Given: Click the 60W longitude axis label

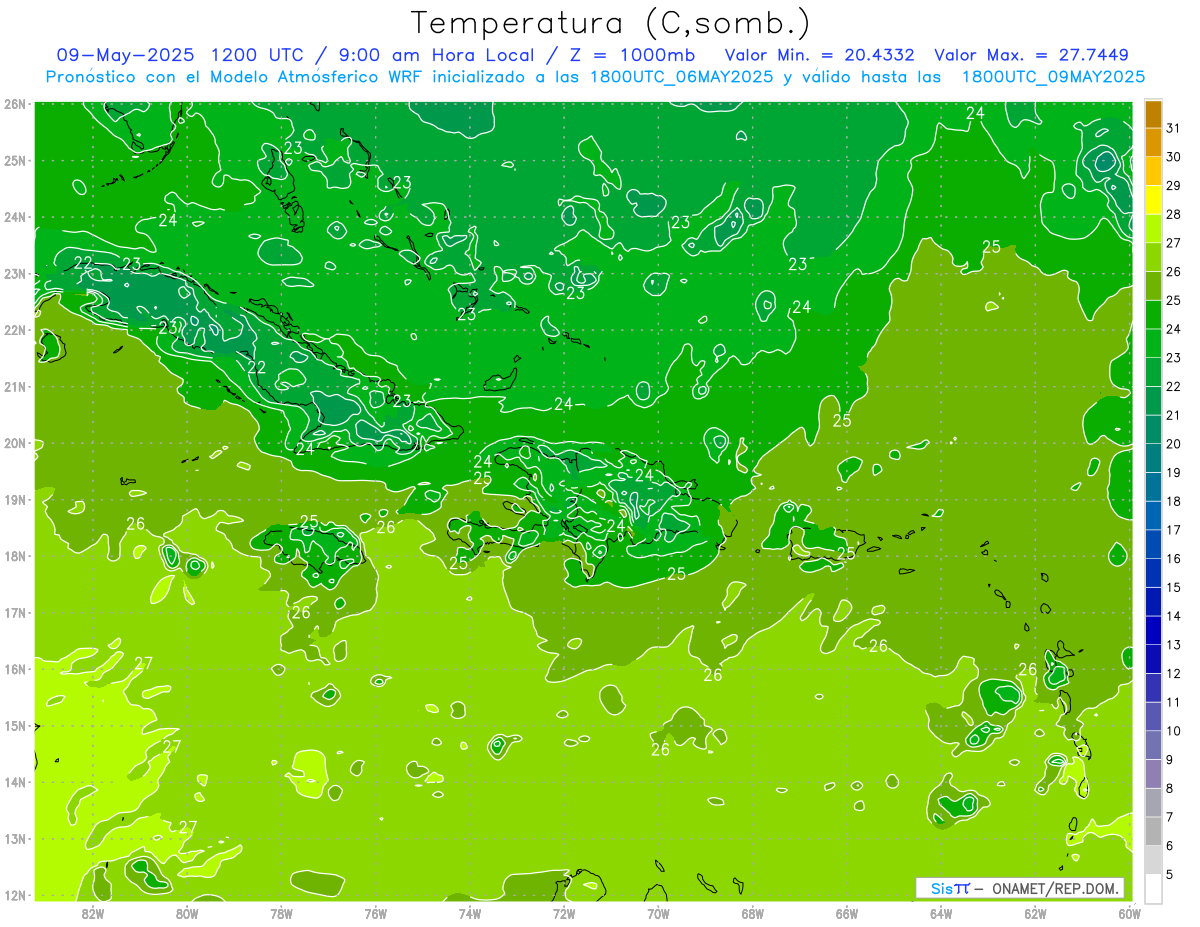Looking at the screenshot, I should pyautogui.click(x=1129, y=913).
